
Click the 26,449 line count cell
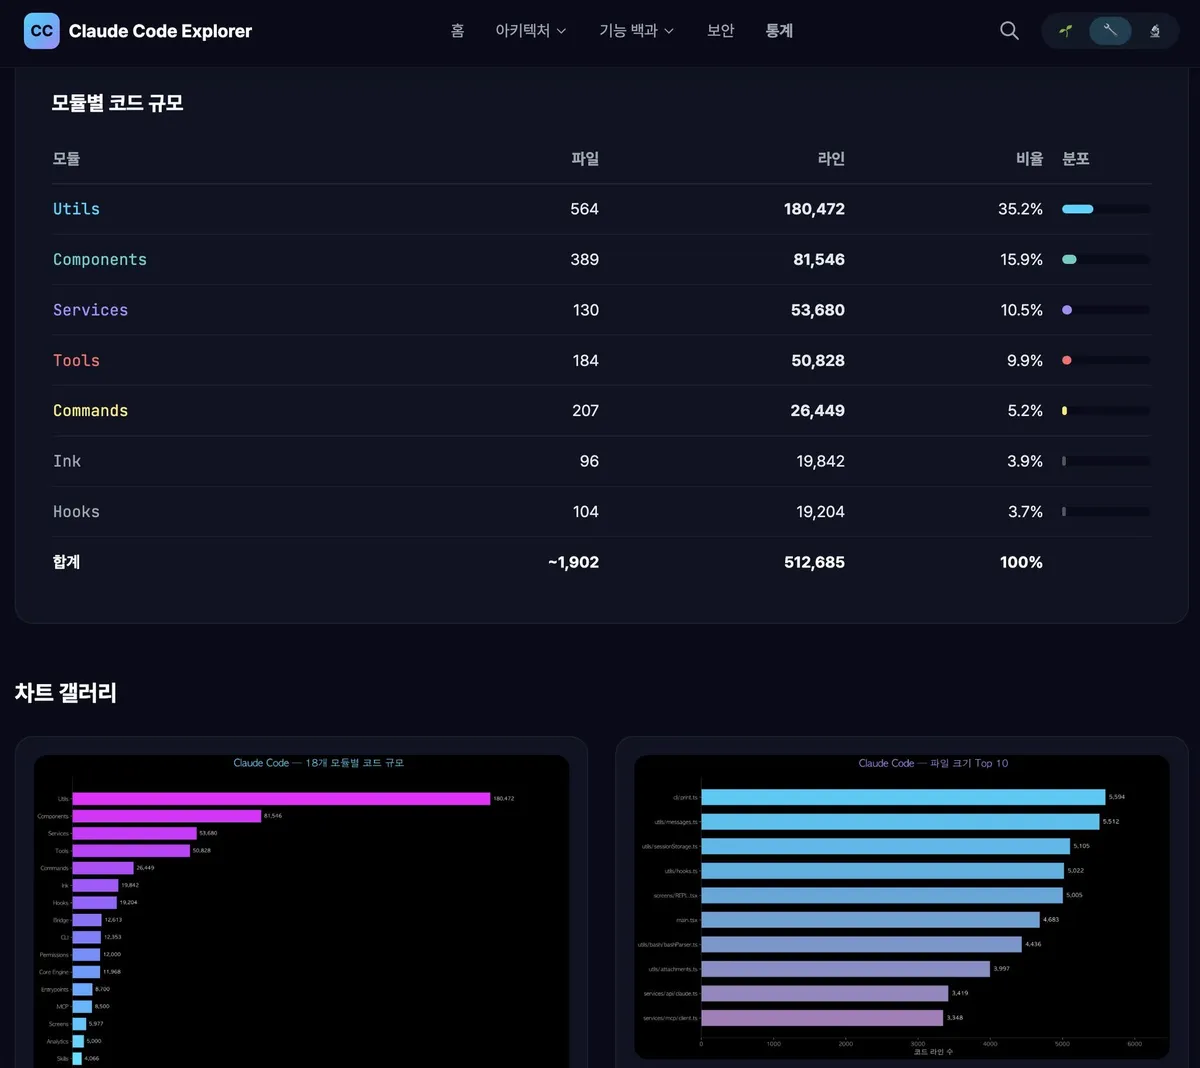pos(818,411)
